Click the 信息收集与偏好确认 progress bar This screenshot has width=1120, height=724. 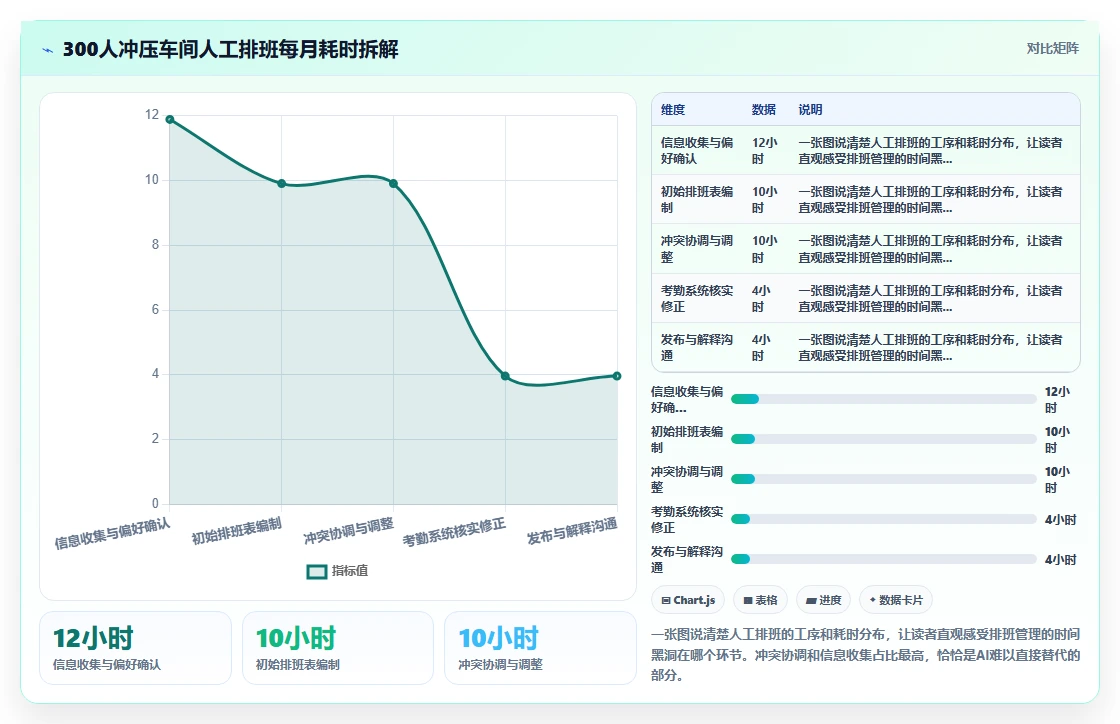[x=884, y=399]
